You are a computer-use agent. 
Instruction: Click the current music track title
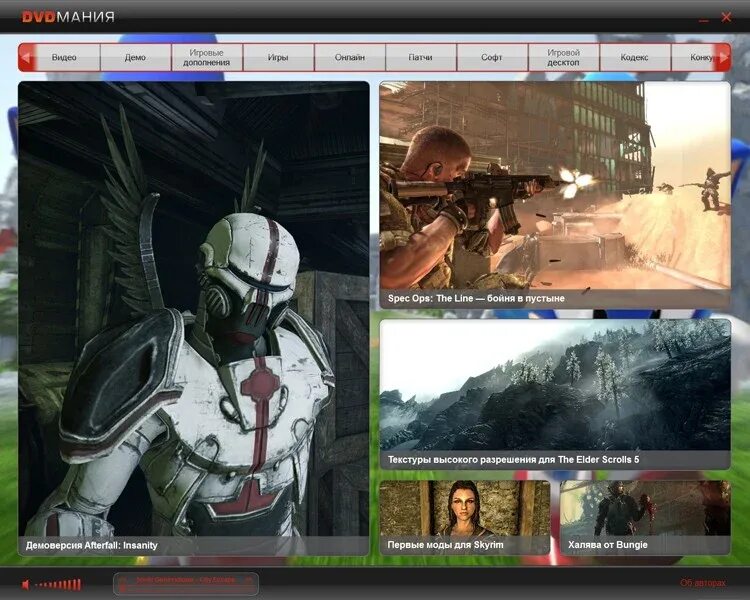click(186, 580)
